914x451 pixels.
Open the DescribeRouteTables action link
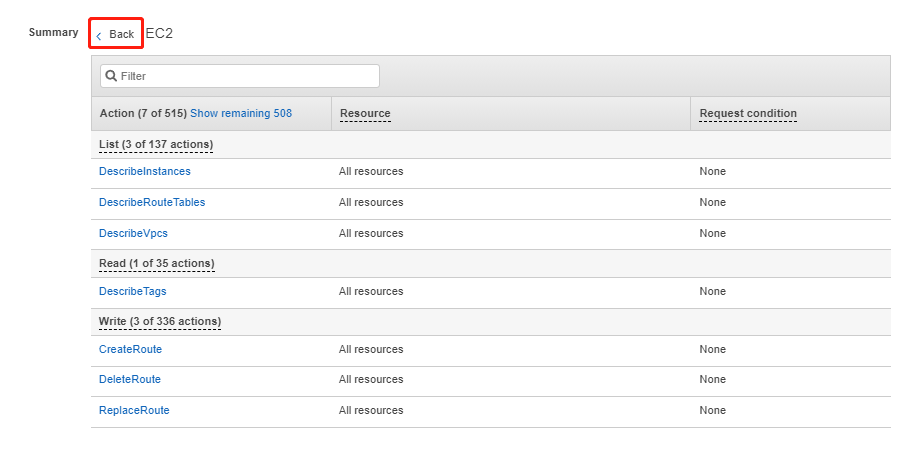pos(152,203)
